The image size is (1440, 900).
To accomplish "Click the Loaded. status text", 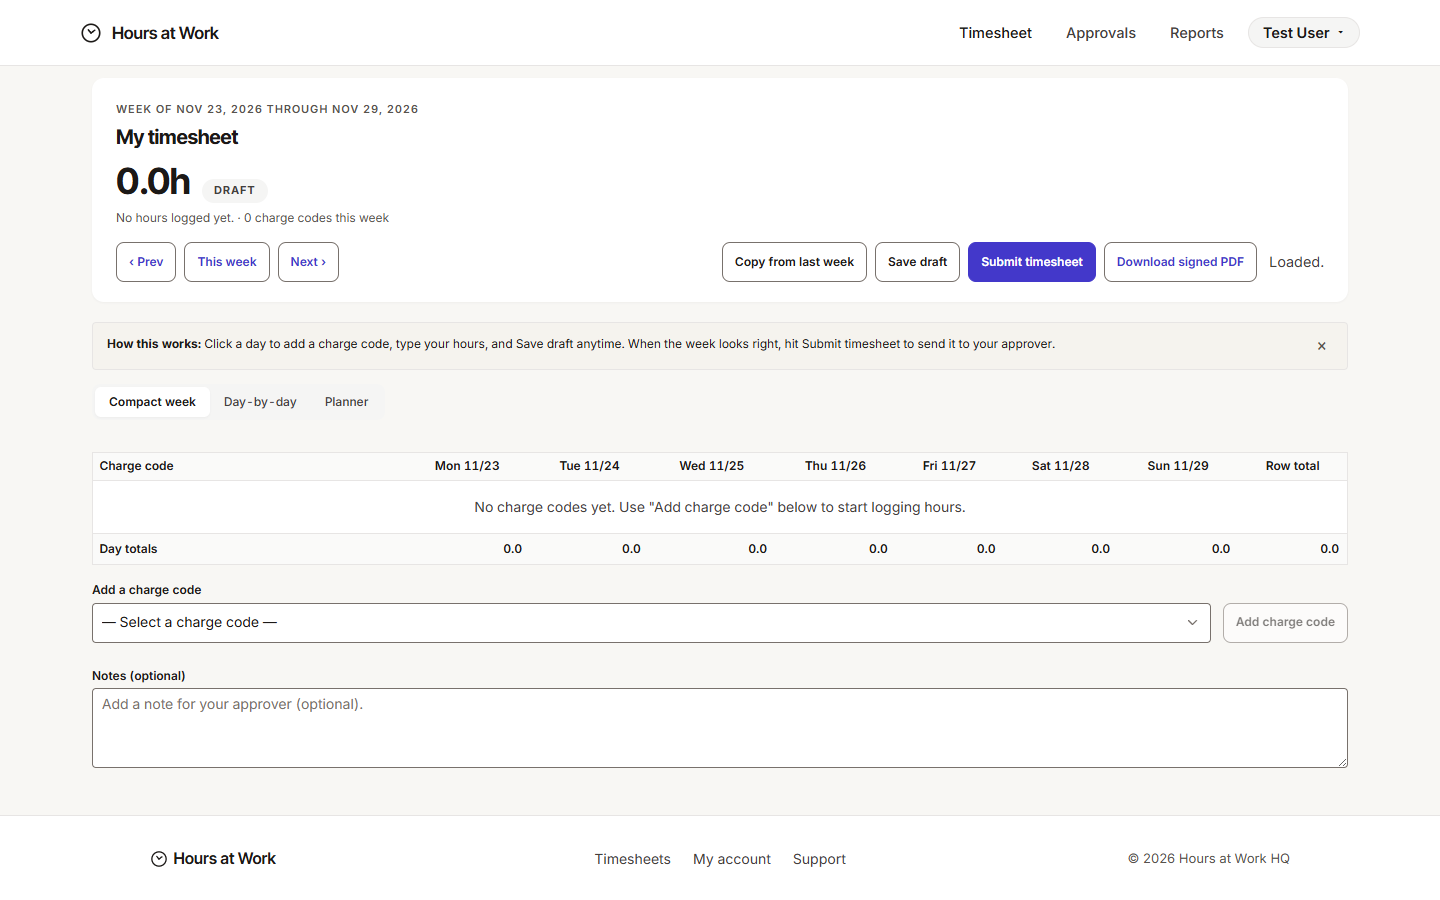I will 1296,262.
